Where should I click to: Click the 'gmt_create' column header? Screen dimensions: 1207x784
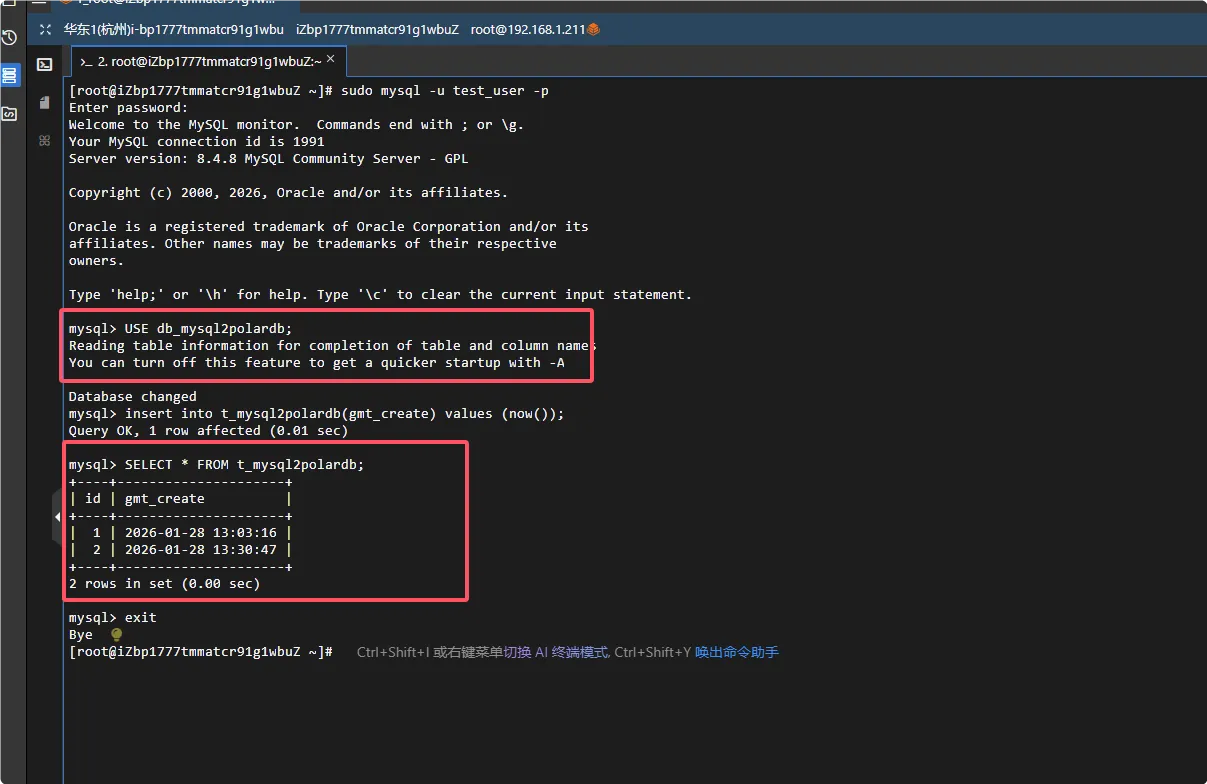tap(165, 499)
